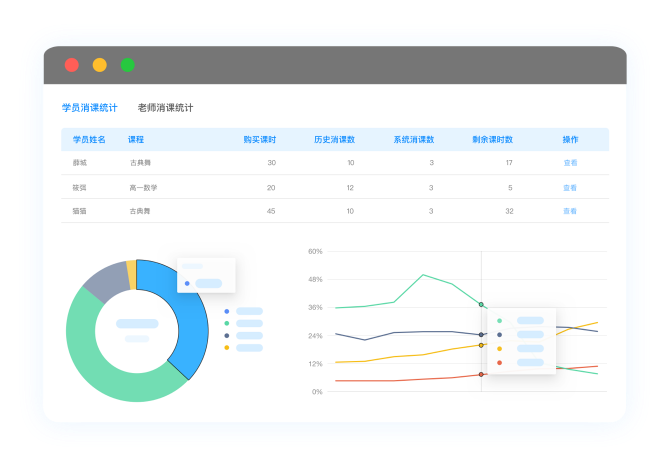Click the green data point on line chart

pos(481,304)
